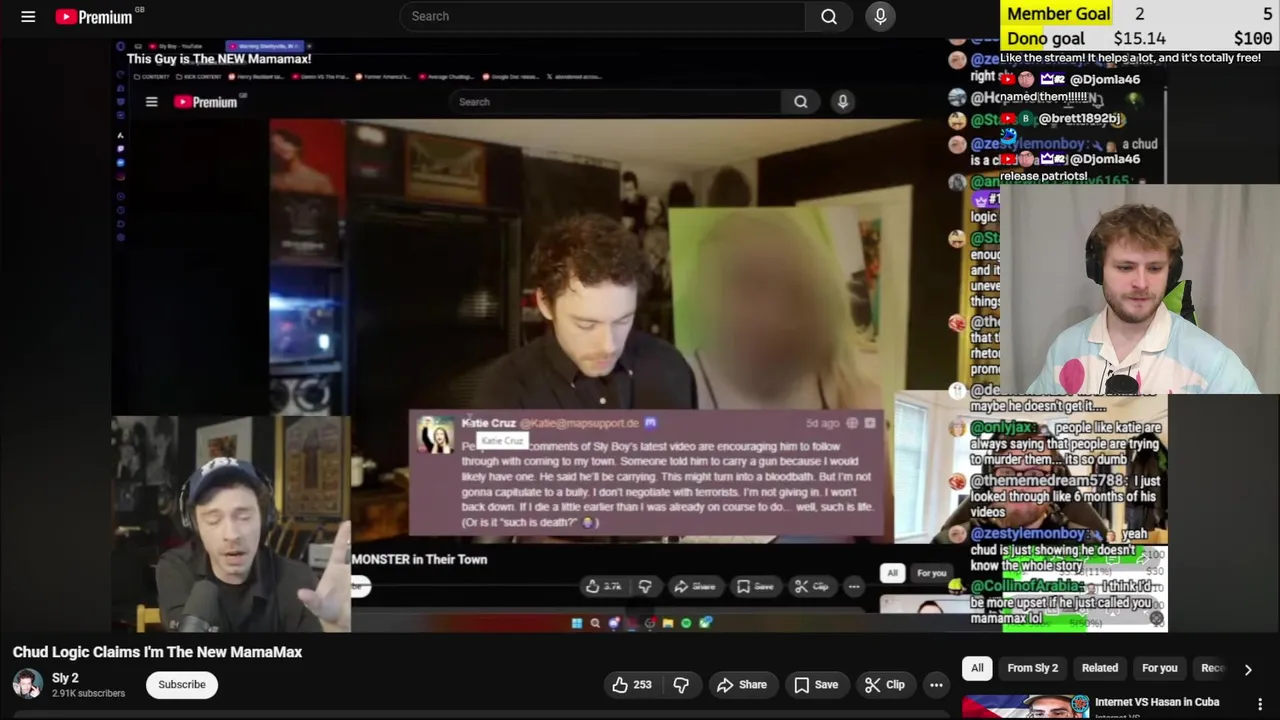The image size is (1280, 720).
Task: Open the Sly 2 channel name link
Action: [65, 678]
